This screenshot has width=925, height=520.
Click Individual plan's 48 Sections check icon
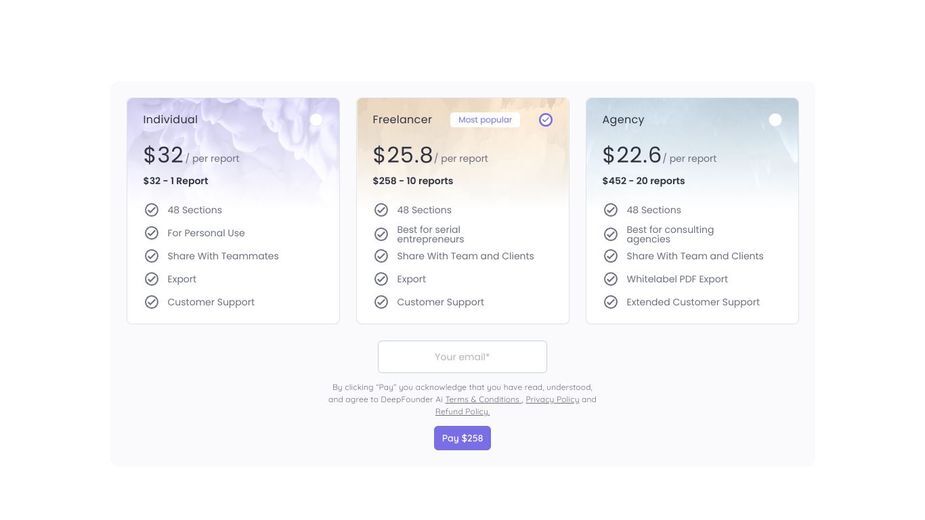pyautogui.click(x=152, y=210)
